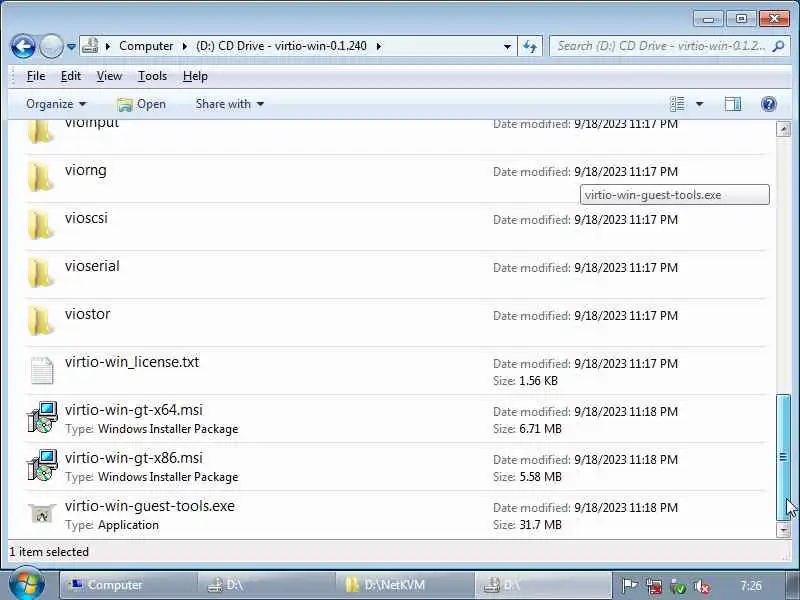Image resolution: width=800 pixels, height=600 pixels.
Task: Select the viorng folder icon
Action: (41, 177)
